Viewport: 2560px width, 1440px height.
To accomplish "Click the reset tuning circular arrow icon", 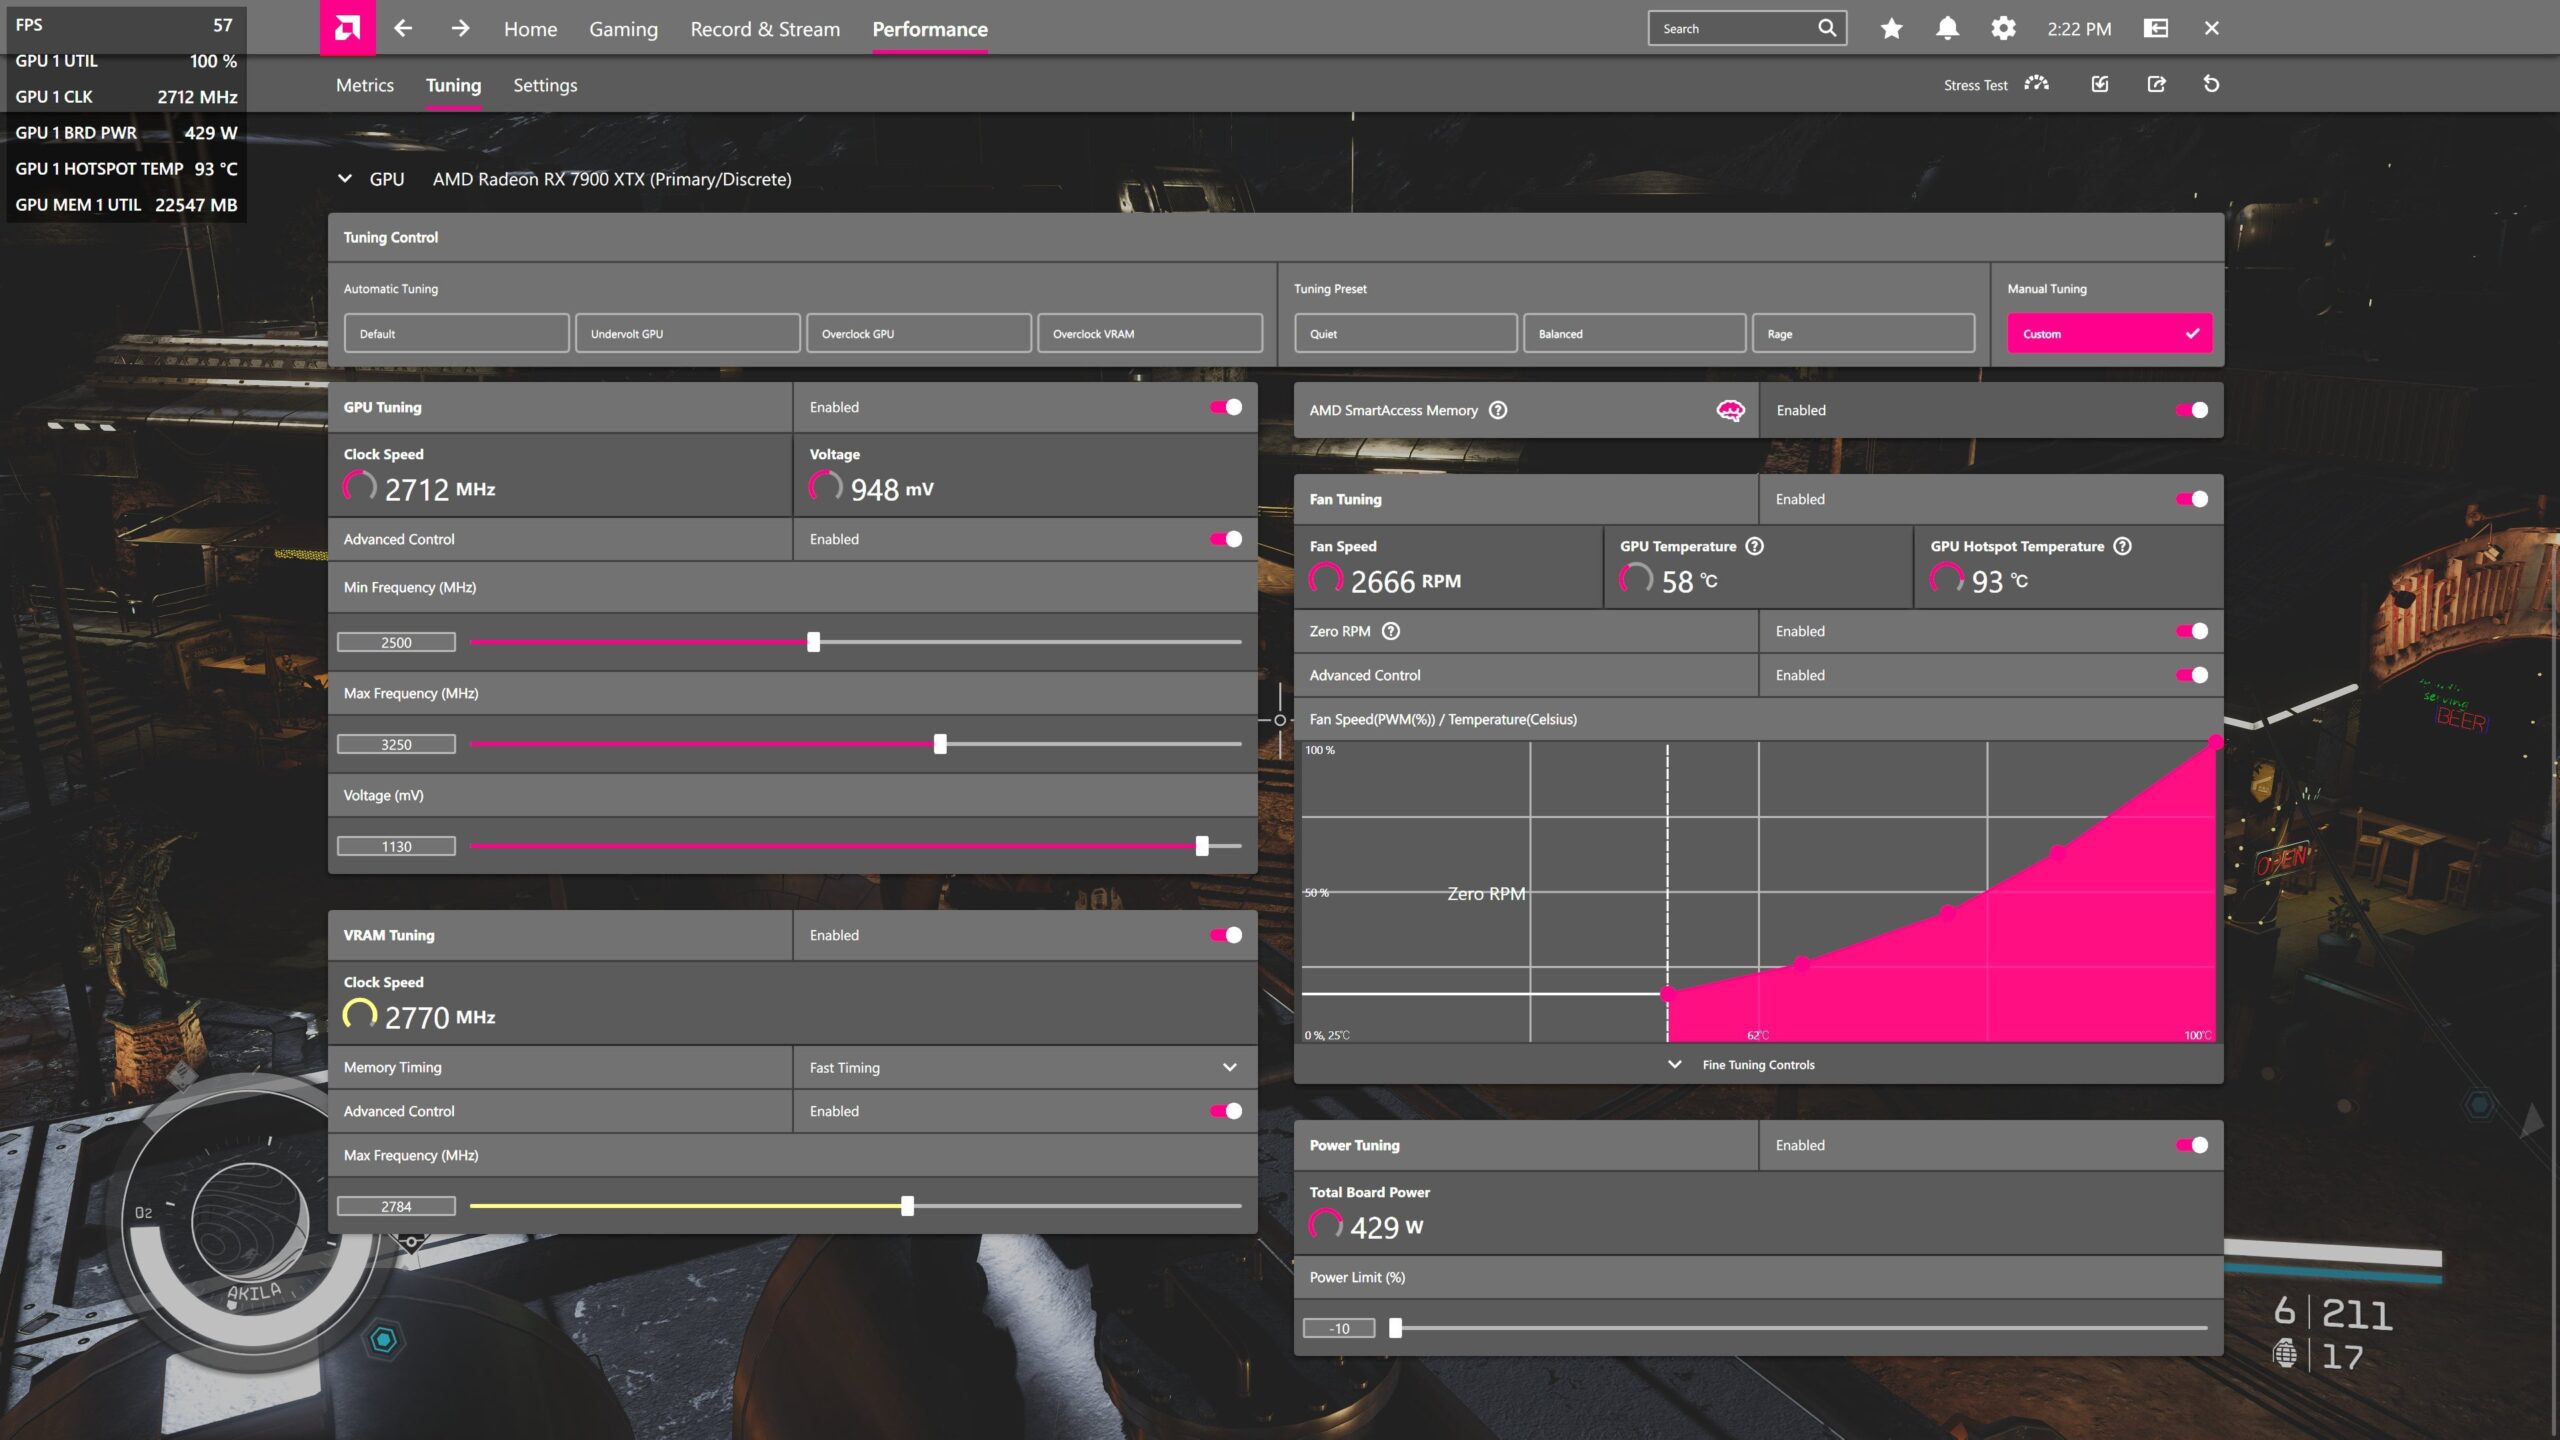I will pos(2211,84).
